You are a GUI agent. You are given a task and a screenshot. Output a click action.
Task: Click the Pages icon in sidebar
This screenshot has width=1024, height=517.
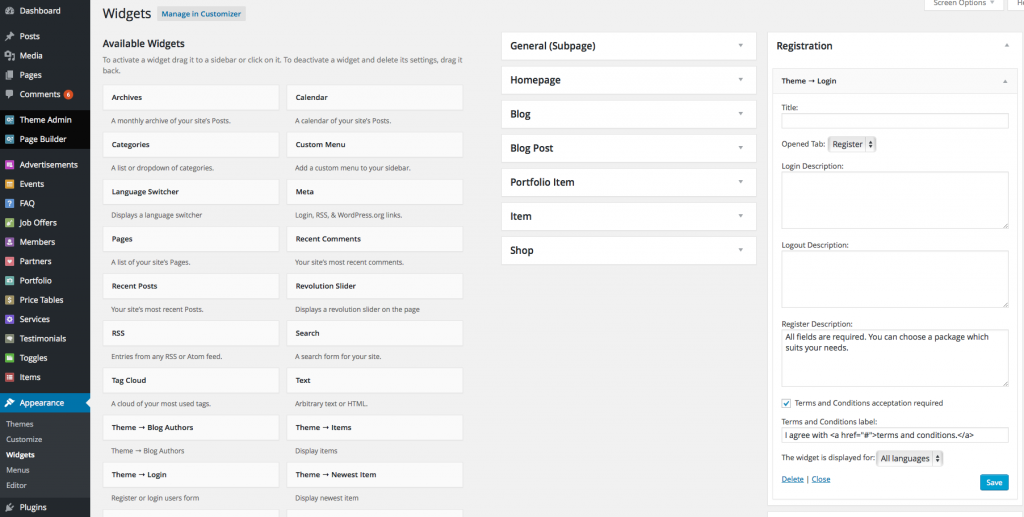click(9, 75)
